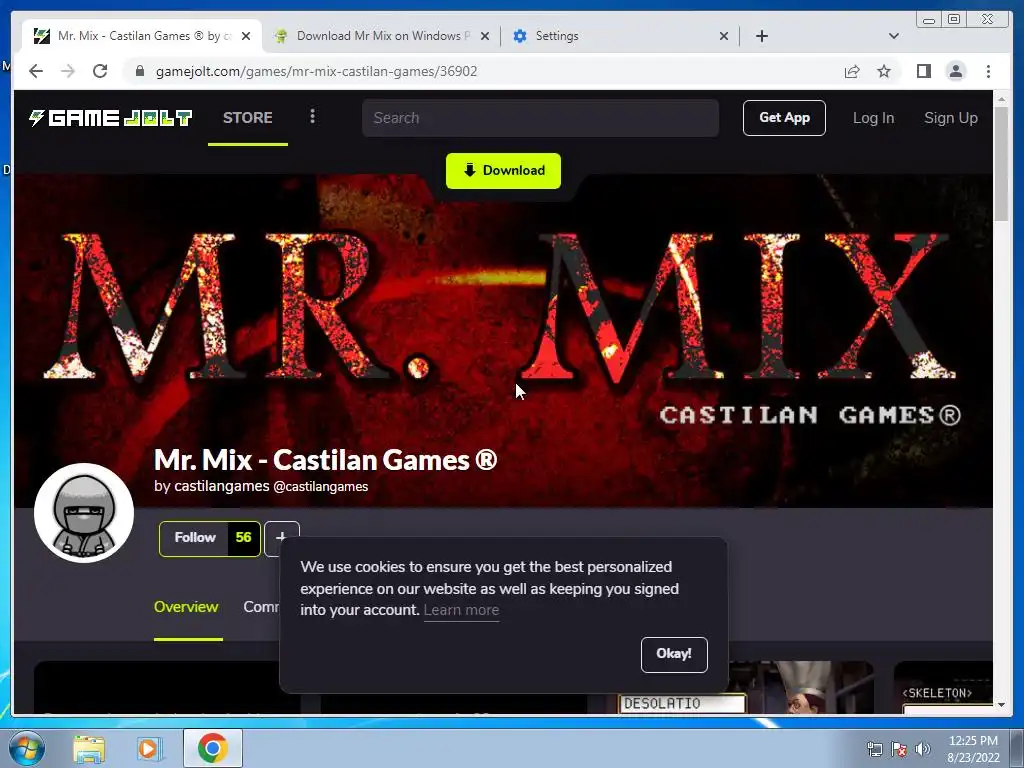This screenshot has width=1024, height=768.
Task: Open the browser side panel
Action: [923, 71]
